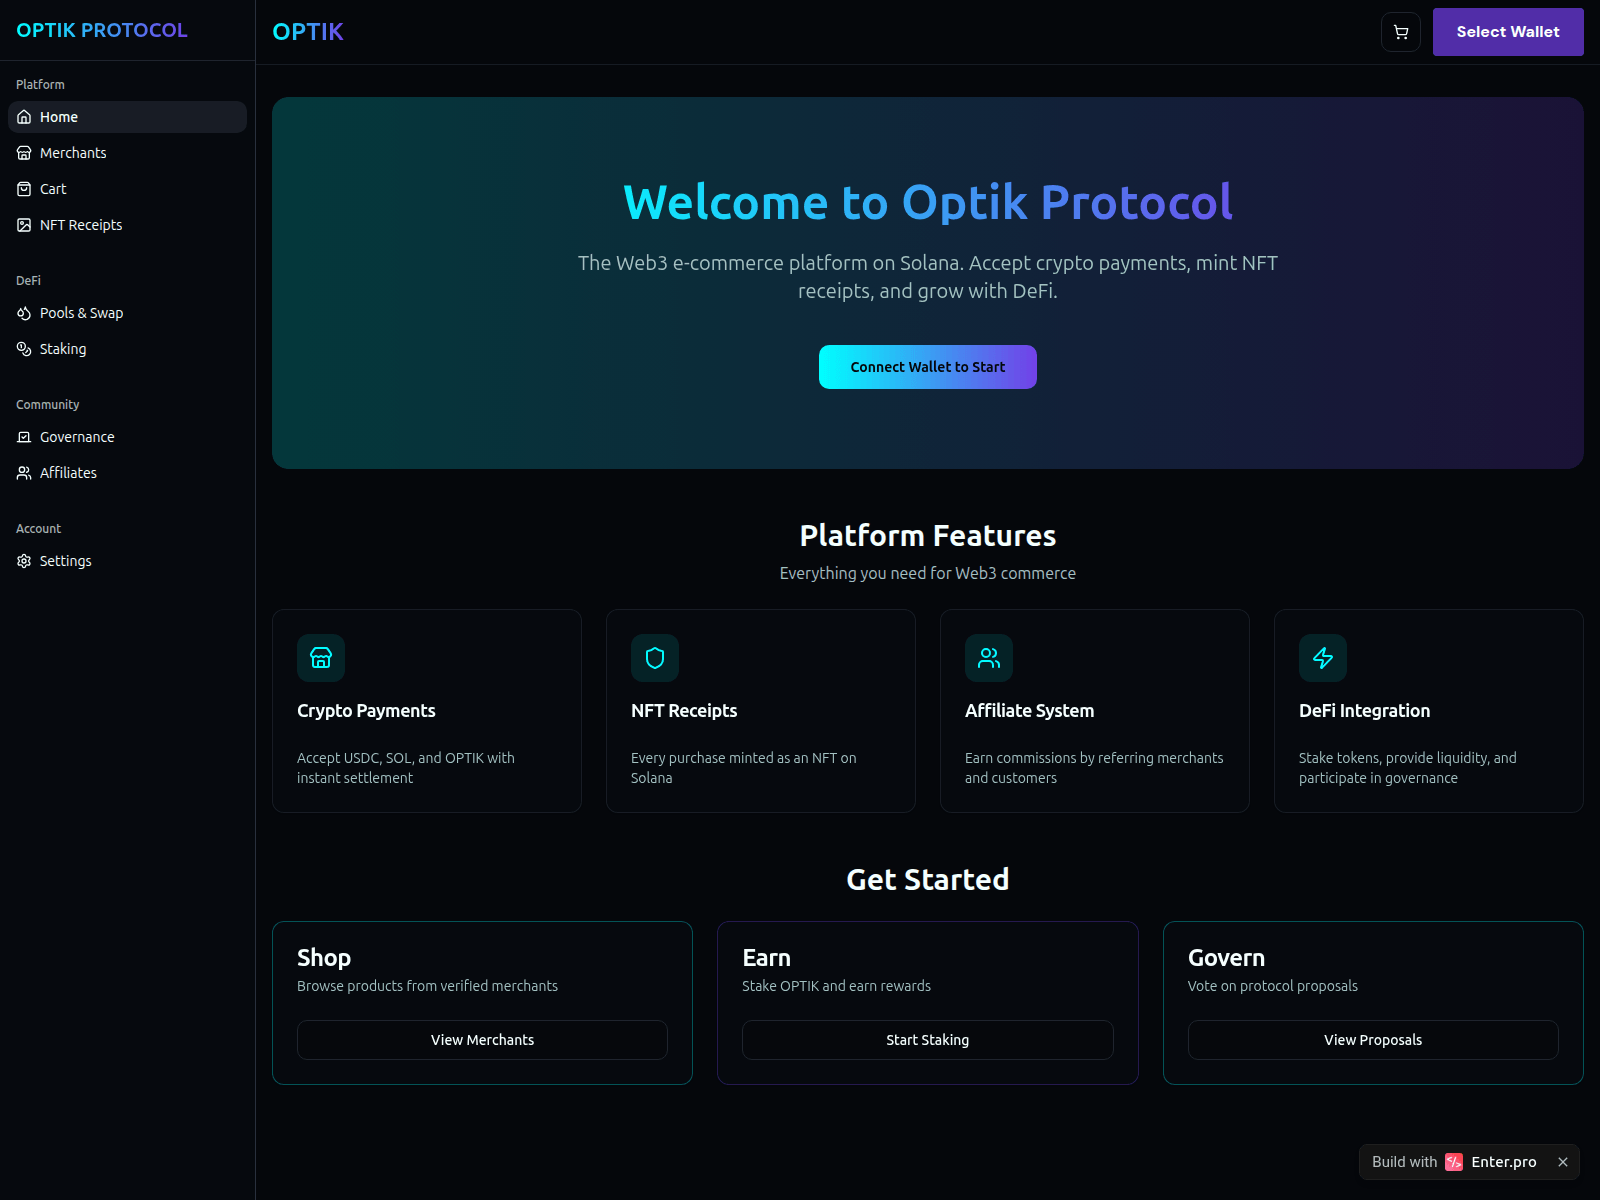Click the Shop card heading
Screen dimensions: 1600x1200
click(324, 958)
